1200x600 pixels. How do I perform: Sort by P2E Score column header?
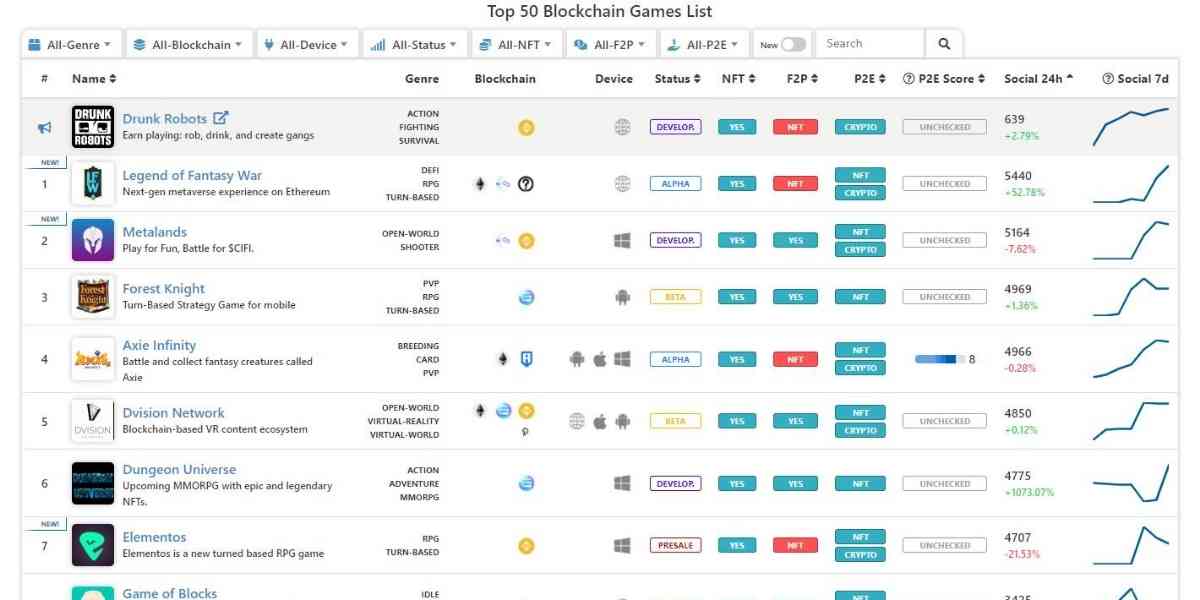coord(944,79)
